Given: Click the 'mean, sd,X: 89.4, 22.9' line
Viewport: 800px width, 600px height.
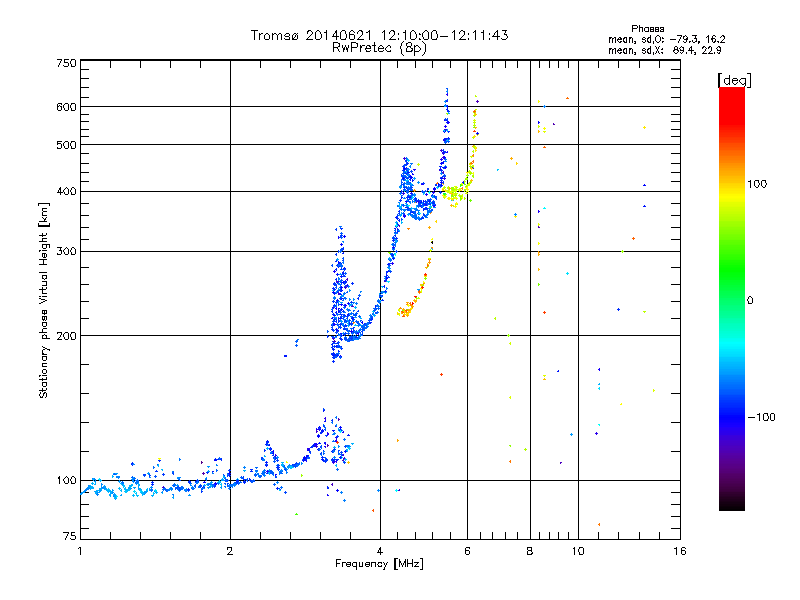Looking at the screenshot, I should [664, 50].
